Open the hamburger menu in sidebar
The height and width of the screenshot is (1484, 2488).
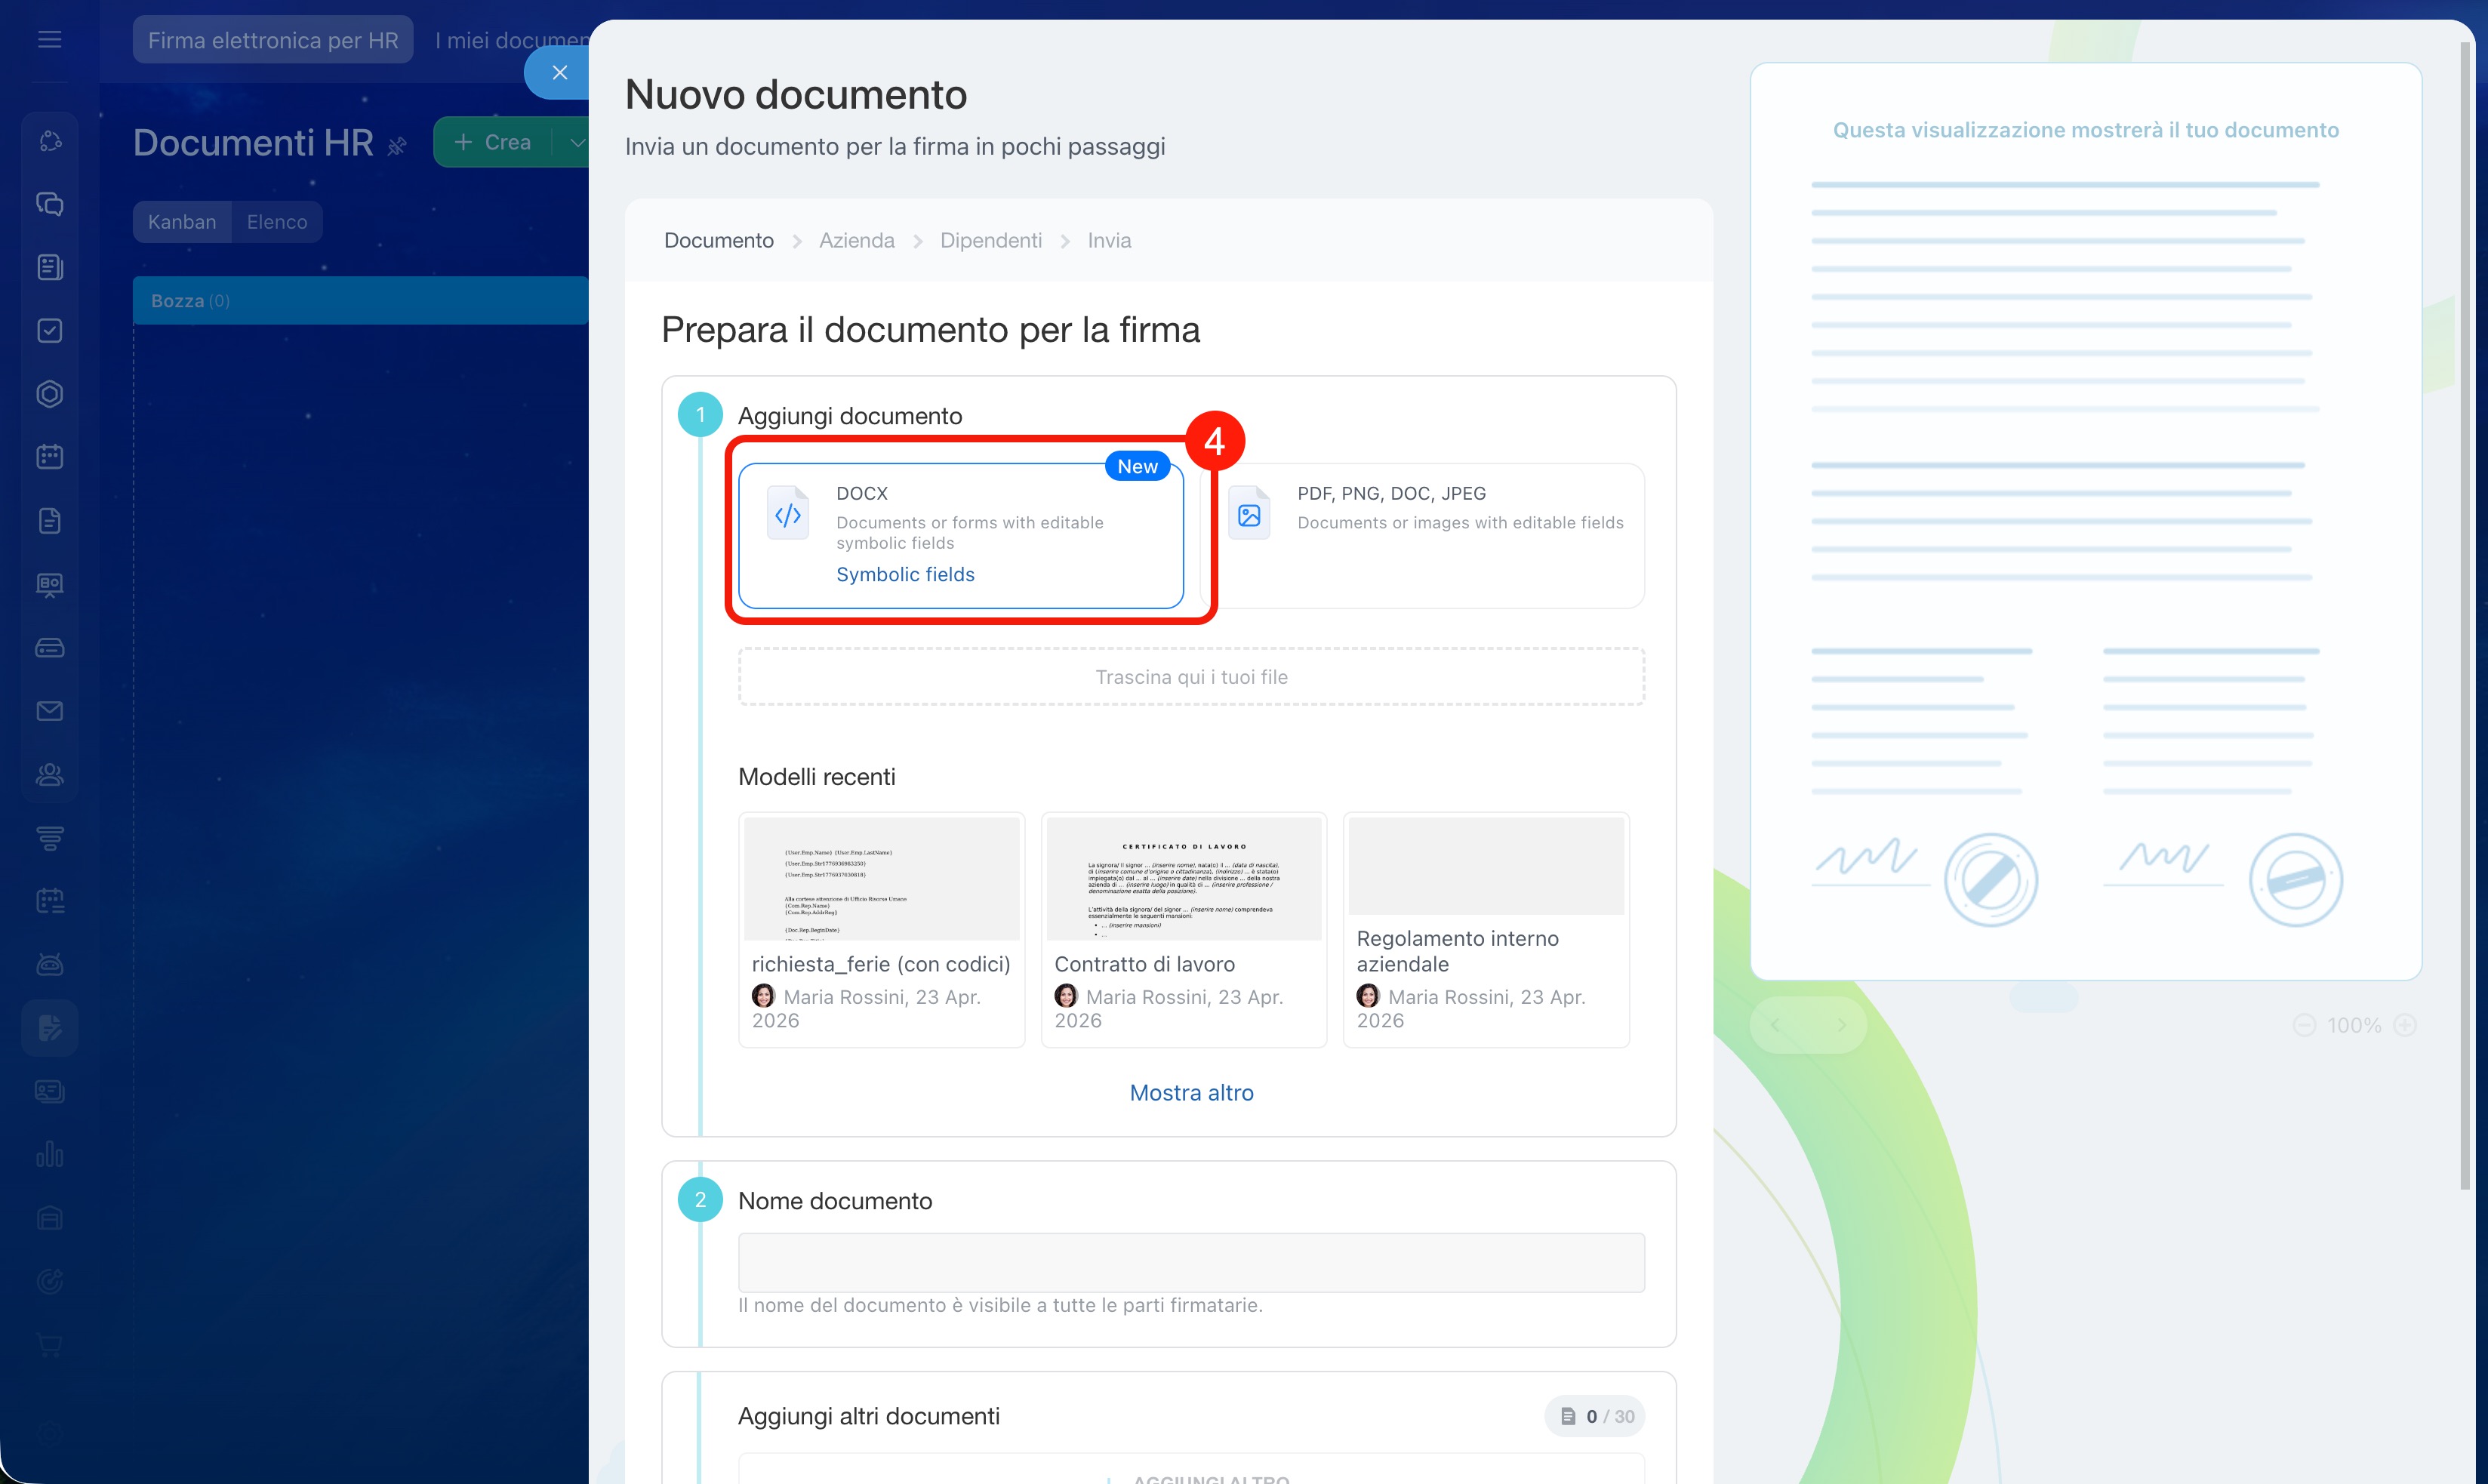(49, 39)
